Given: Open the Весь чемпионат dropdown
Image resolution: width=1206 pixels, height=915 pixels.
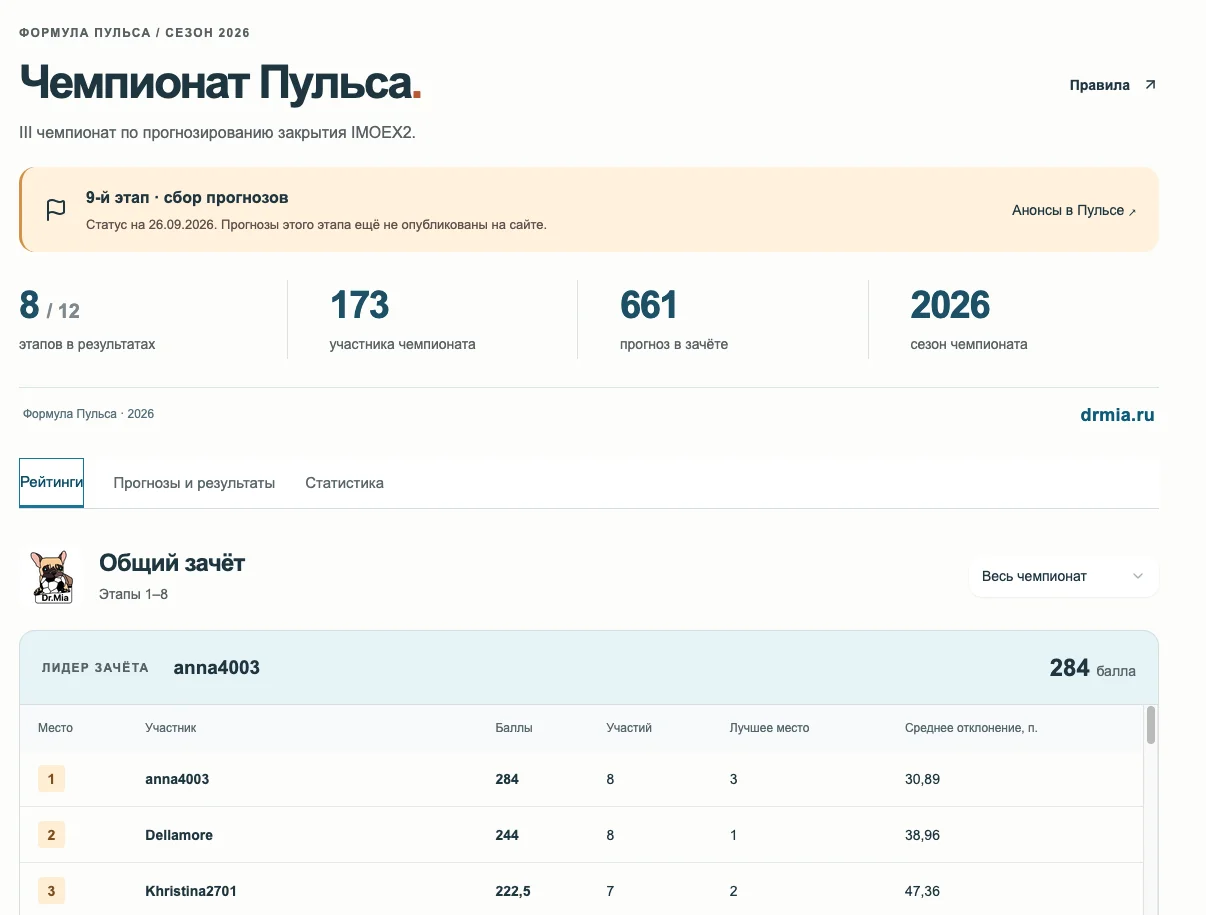Looking at the screenshot, I should click(1063, 576).
